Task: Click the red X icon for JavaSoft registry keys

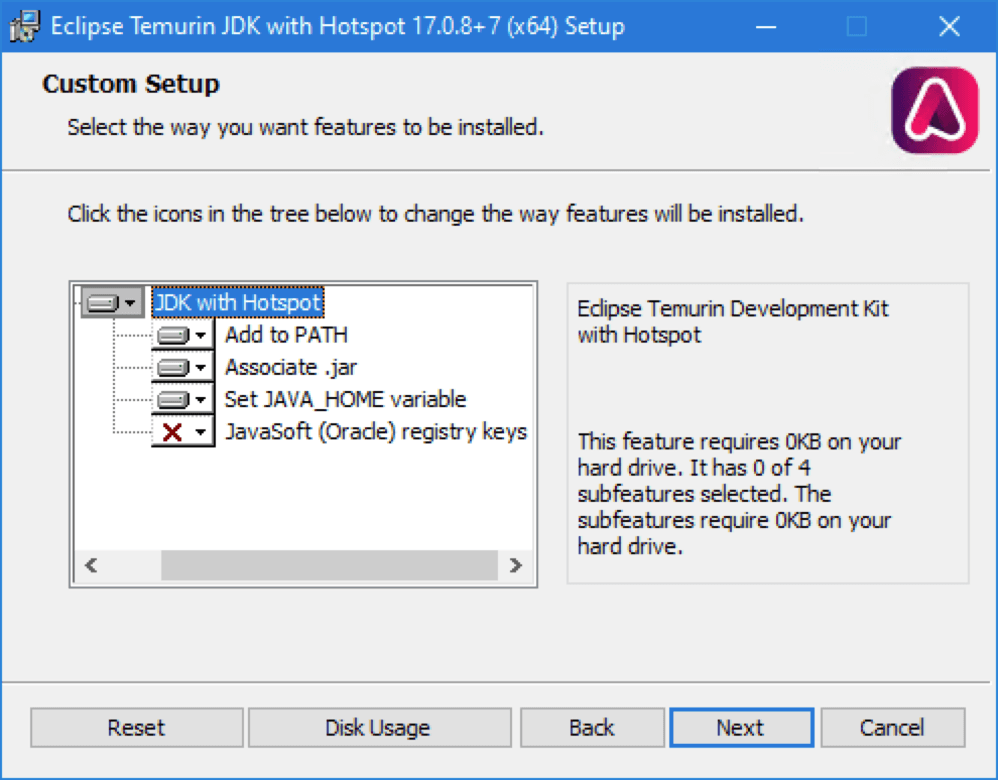Action: click(x=172, y=432)
